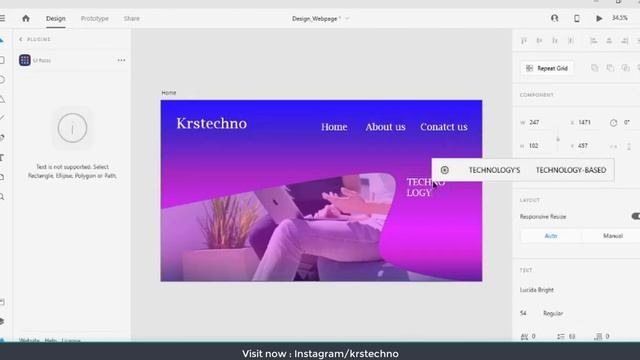640x360 pixels.
Task: Click the Align Middle vertically icon
Action: pos(539,40)
